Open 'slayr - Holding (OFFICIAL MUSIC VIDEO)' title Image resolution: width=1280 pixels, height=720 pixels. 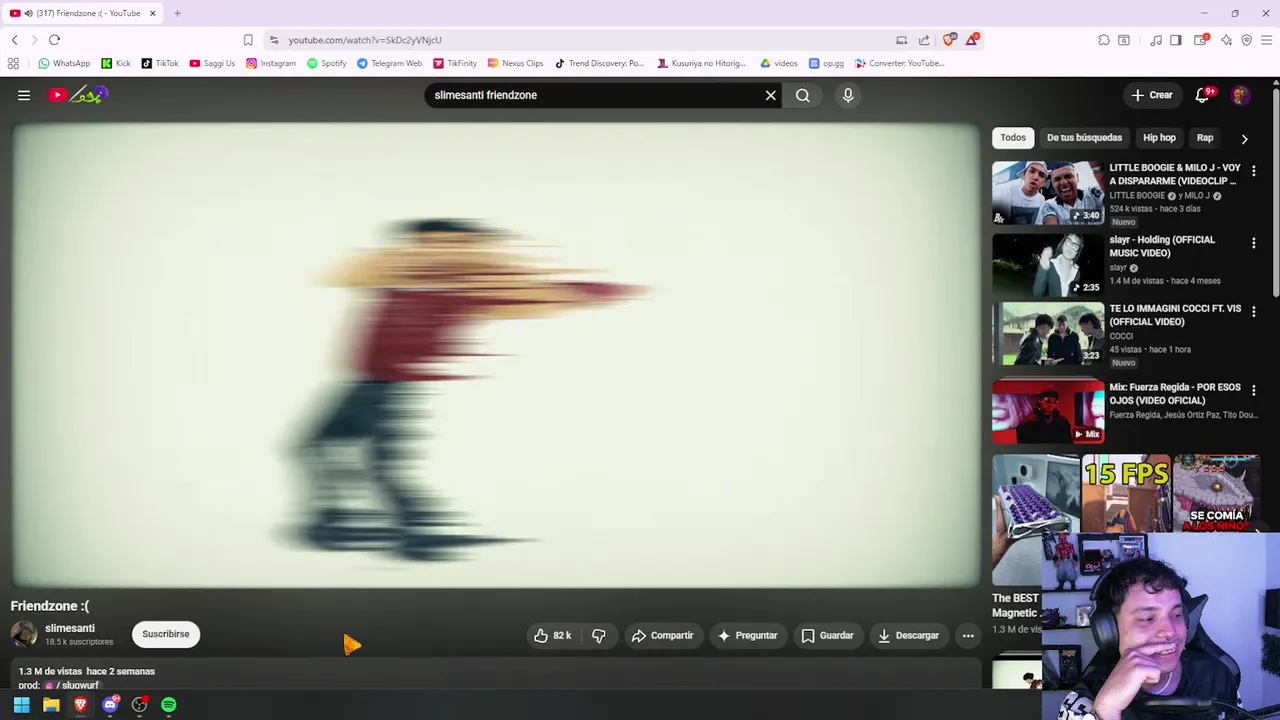1162,246
